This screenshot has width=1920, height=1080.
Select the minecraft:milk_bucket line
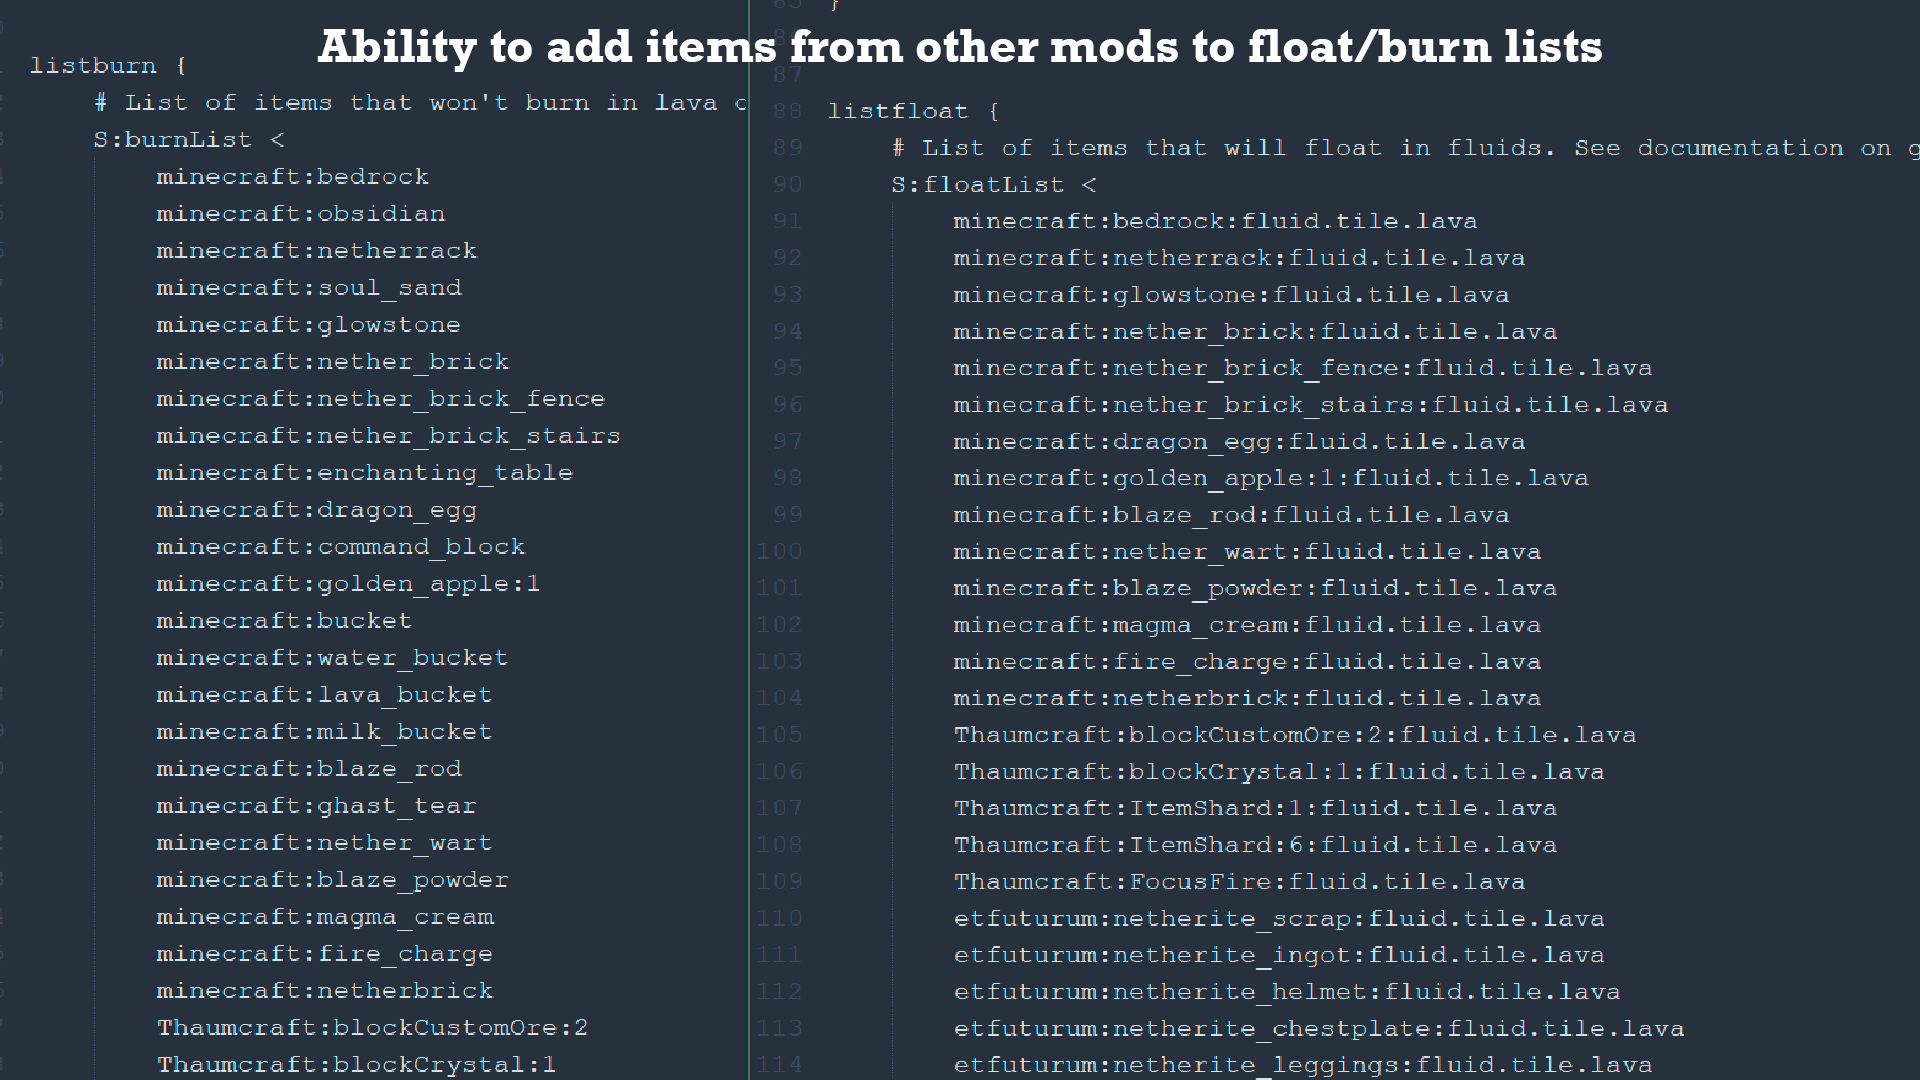pyautogui.click(x=324, y=732)
